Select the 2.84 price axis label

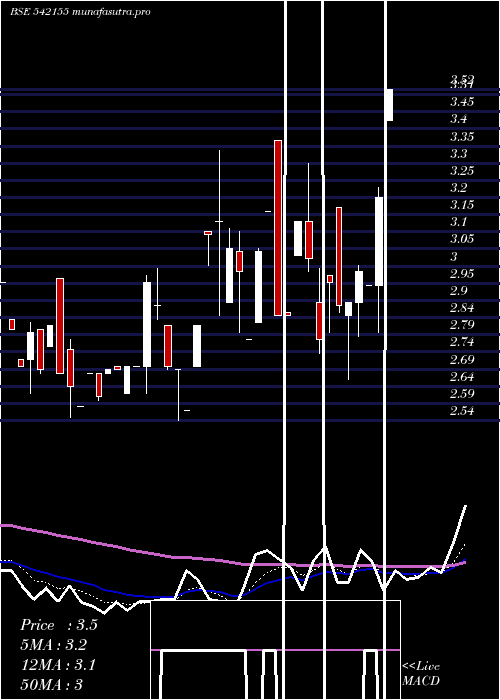[462, 308]
